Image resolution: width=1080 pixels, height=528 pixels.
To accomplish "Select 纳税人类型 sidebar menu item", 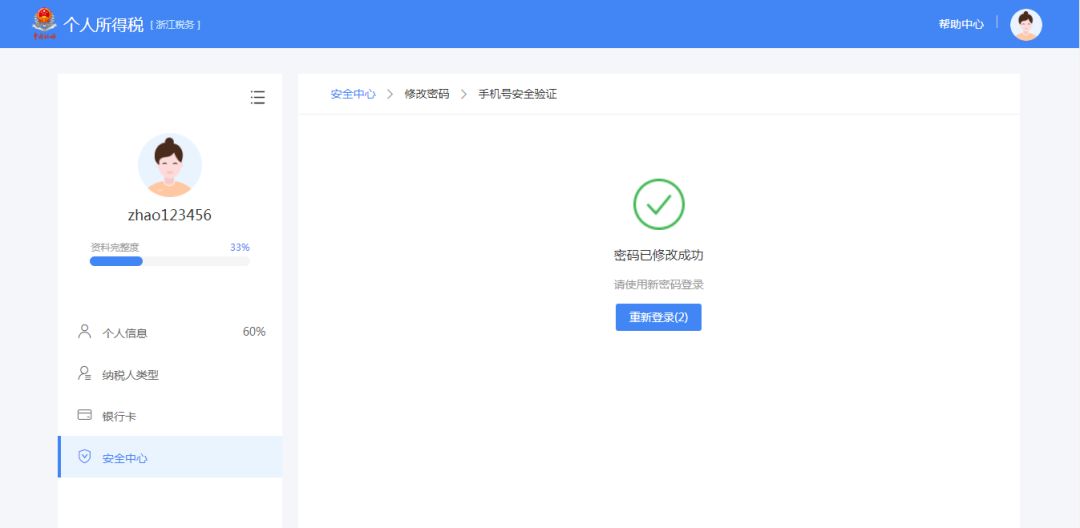I will click(x=130, y=375).
